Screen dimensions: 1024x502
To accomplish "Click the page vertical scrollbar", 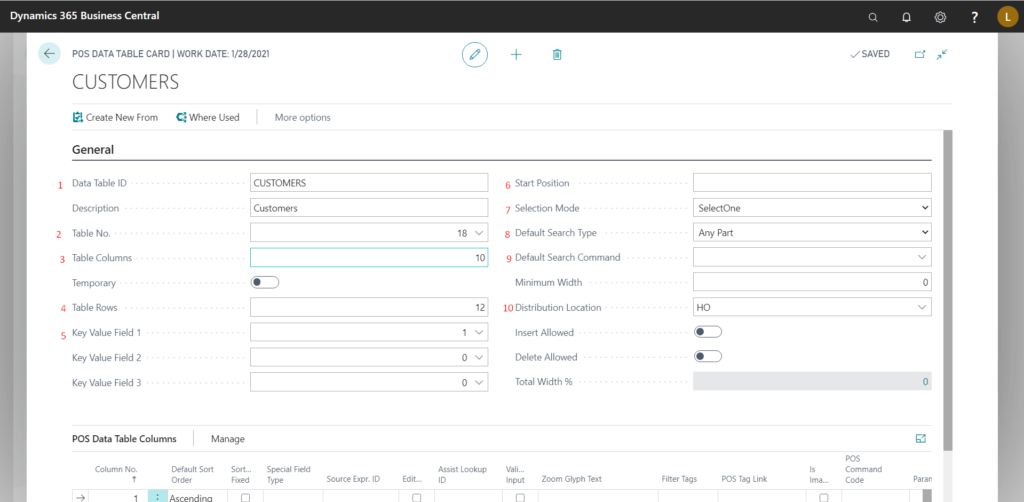I will [948, 289].
